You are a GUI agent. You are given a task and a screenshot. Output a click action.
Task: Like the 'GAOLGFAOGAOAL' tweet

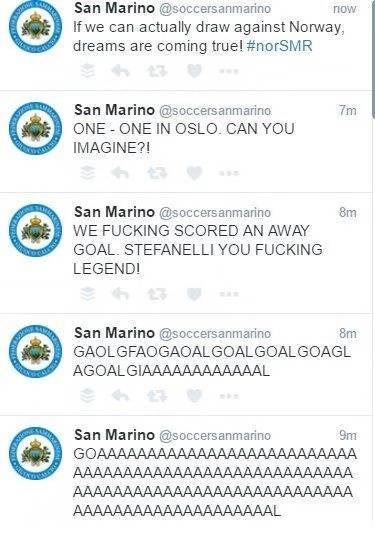[194, 396]
